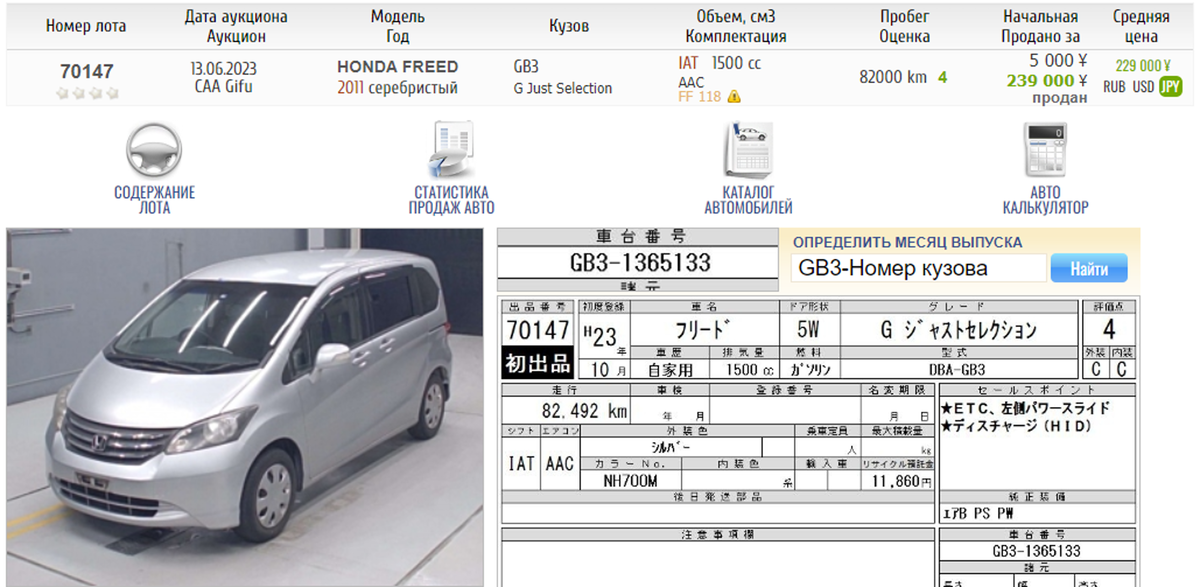Click the IAT transmission label in header row
Image resolution: width=1200 pixels, height=587 pixels.
point(688,62)
